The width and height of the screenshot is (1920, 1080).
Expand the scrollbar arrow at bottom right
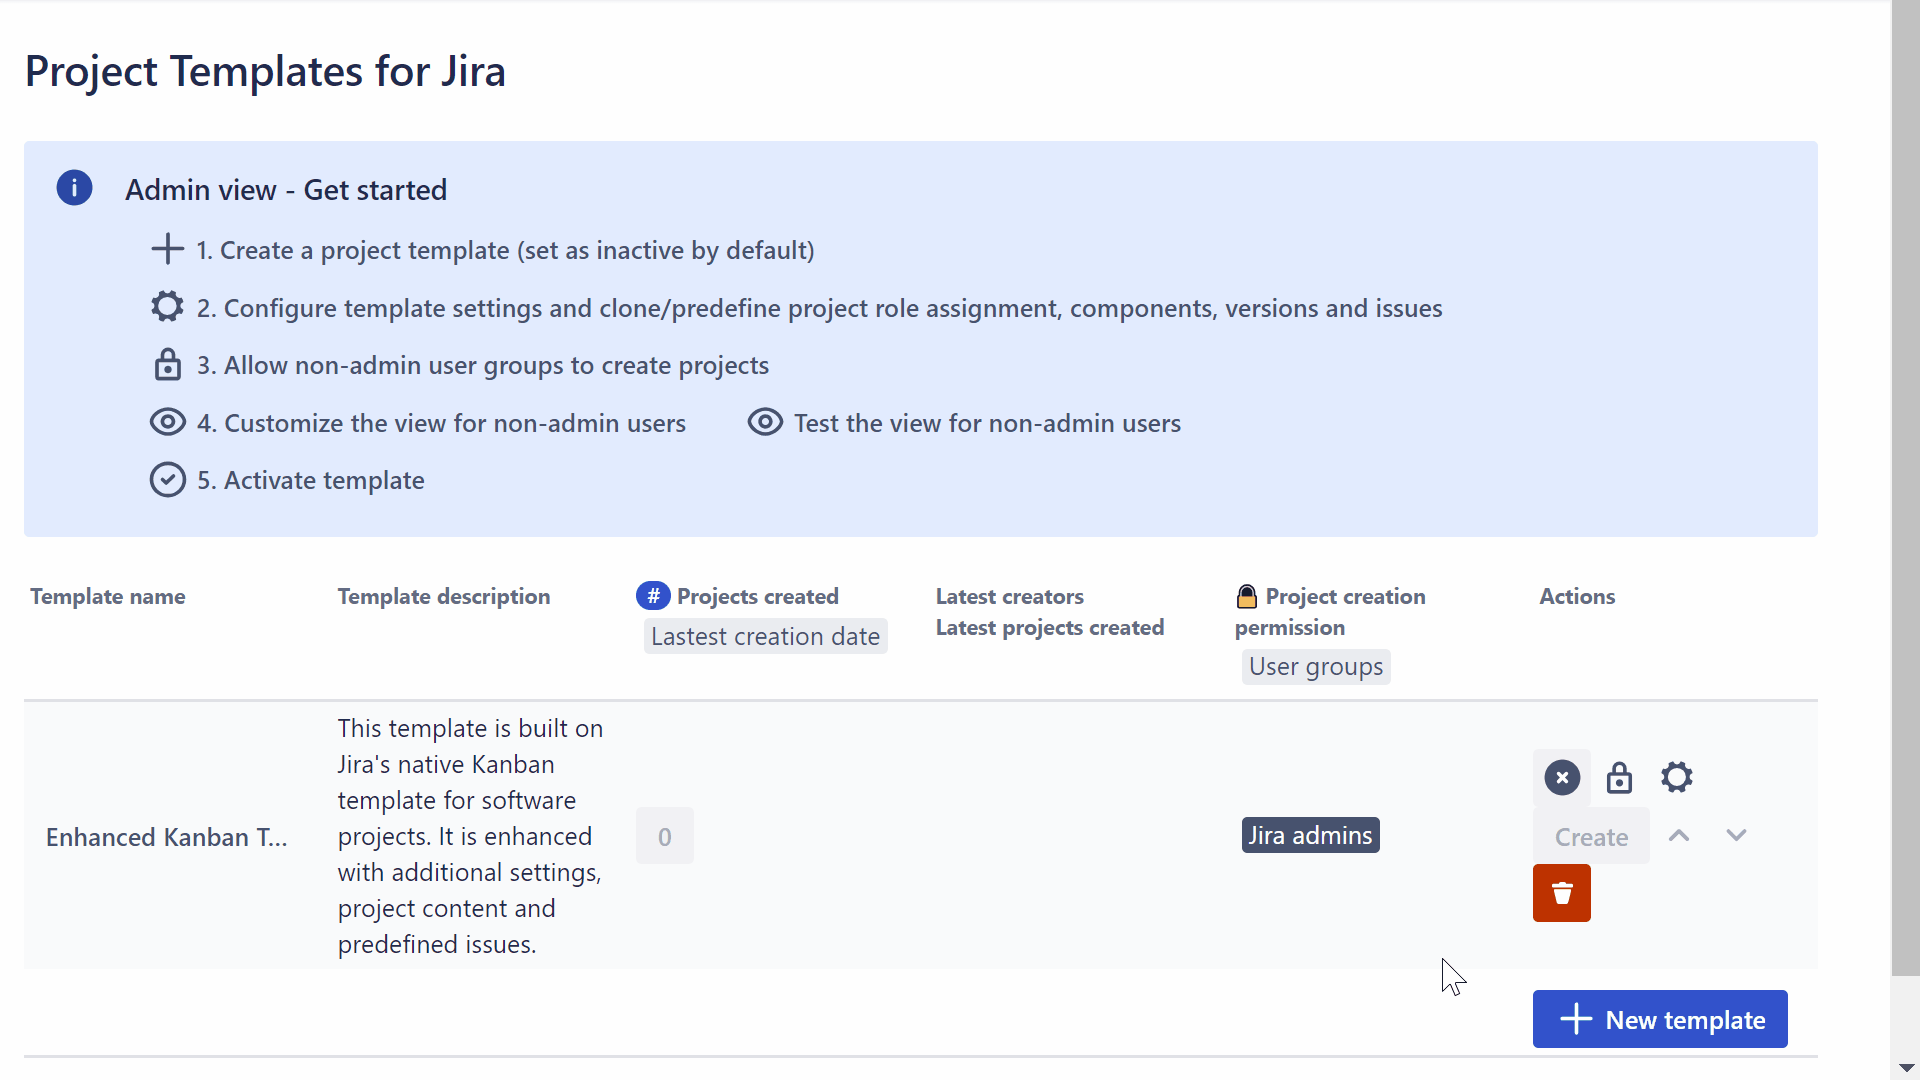point(1906,1068)
